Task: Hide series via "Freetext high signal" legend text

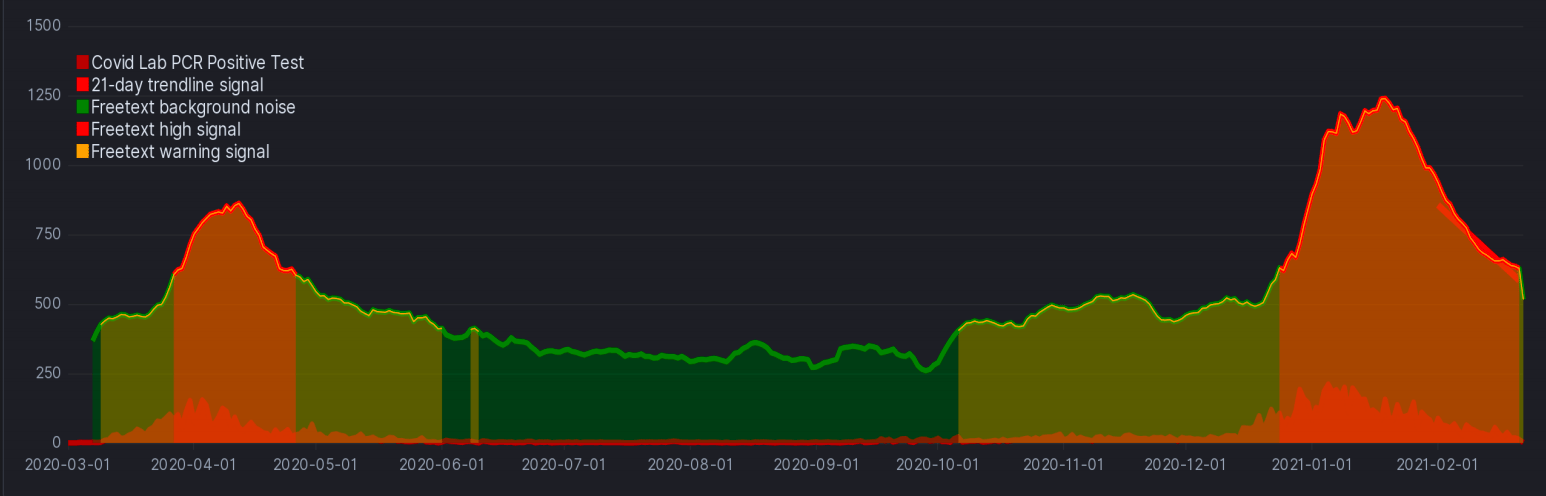Action: tap(165, 129)
